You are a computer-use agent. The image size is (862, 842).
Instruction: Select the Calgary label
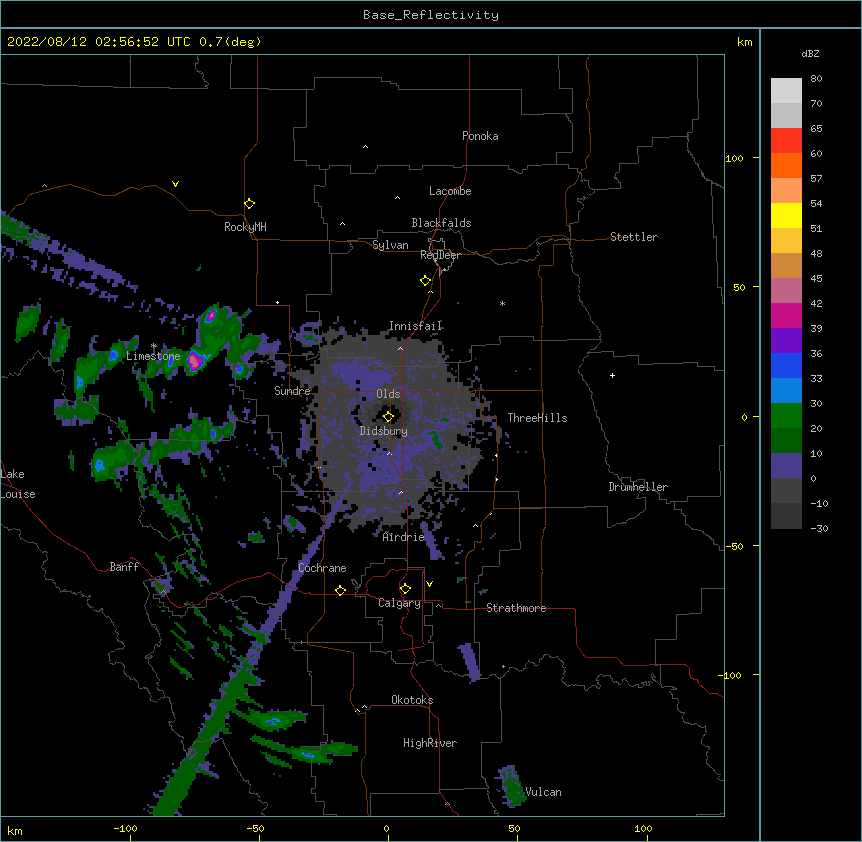[x=399, y=603]
